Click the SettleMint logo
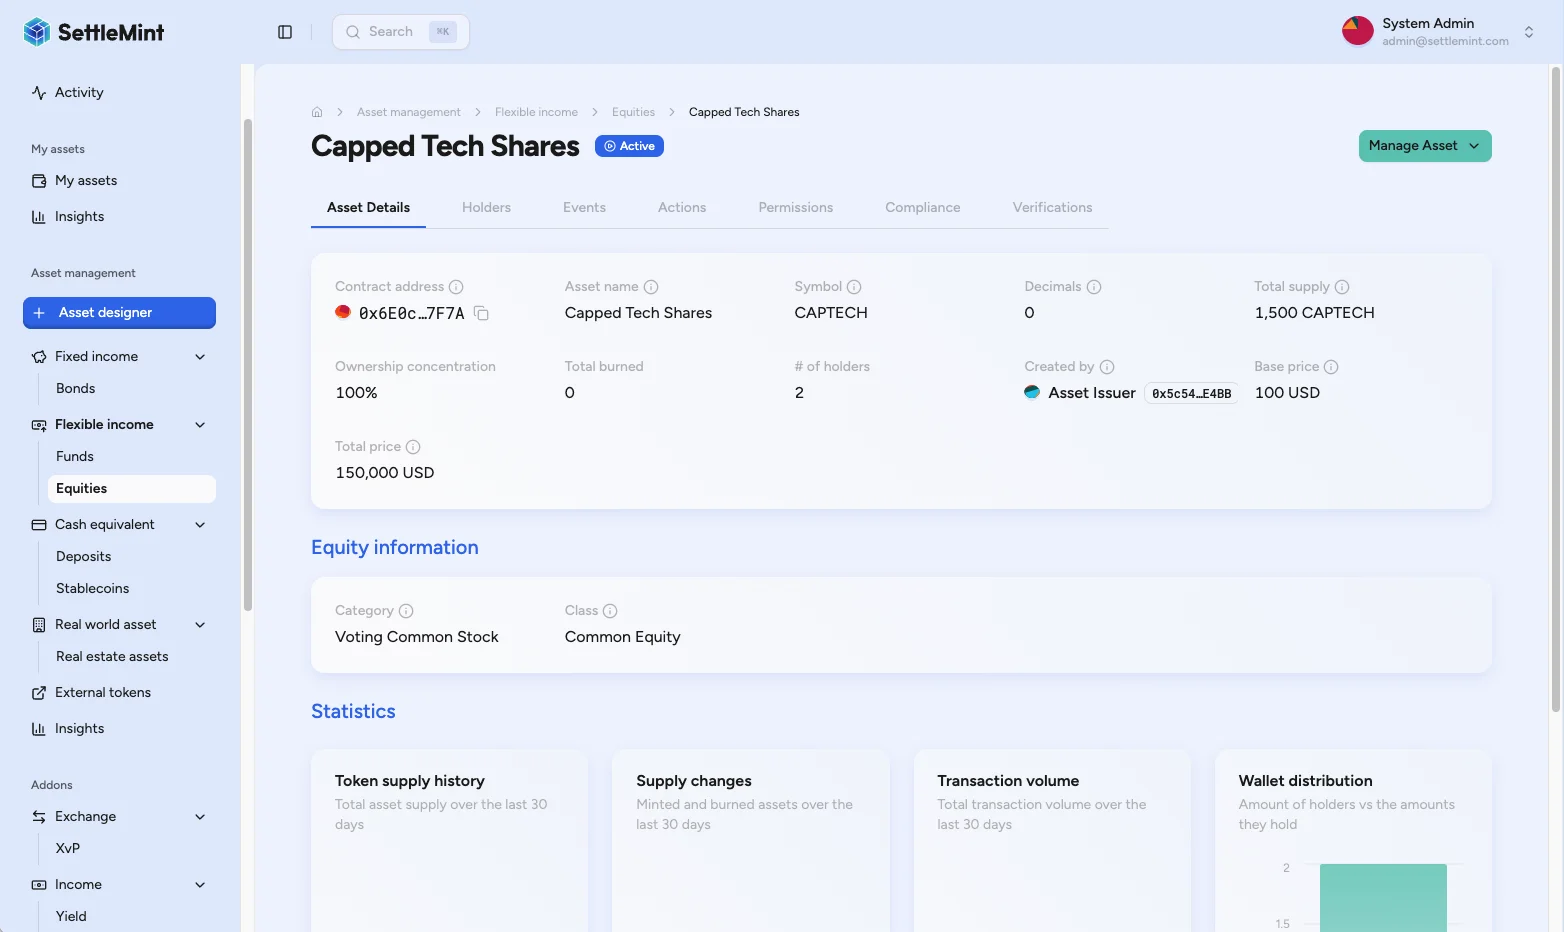Viewport: 1564px width, 932px height. coord(94,32)
